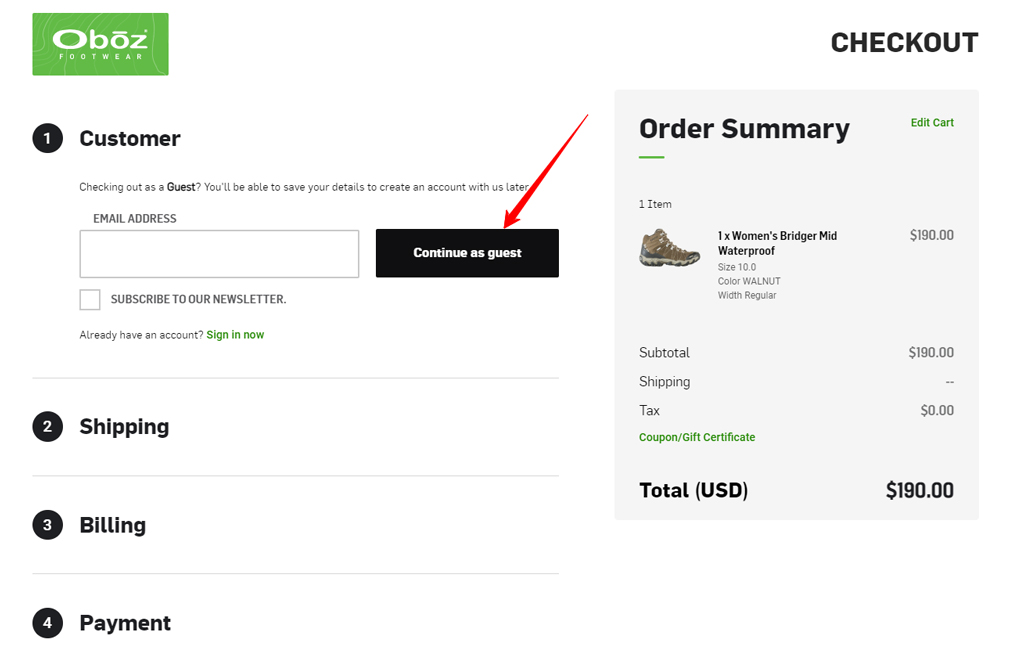Click the step 2 Shipping number badge
Screen dimensions: 1024x652
[47, 426]
